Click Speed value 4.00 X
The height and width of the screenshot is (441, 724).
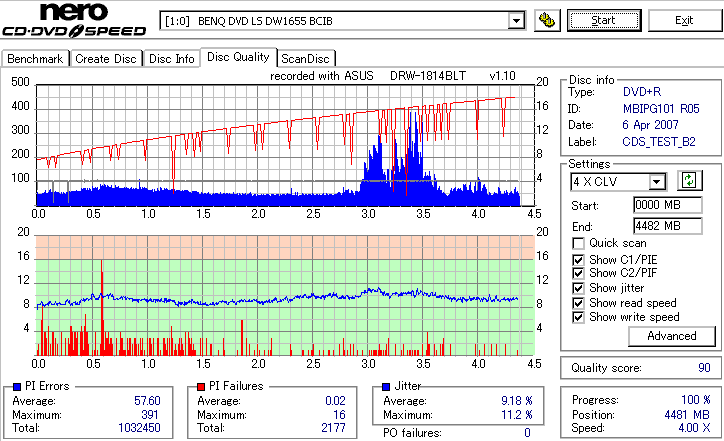(694, 428)
